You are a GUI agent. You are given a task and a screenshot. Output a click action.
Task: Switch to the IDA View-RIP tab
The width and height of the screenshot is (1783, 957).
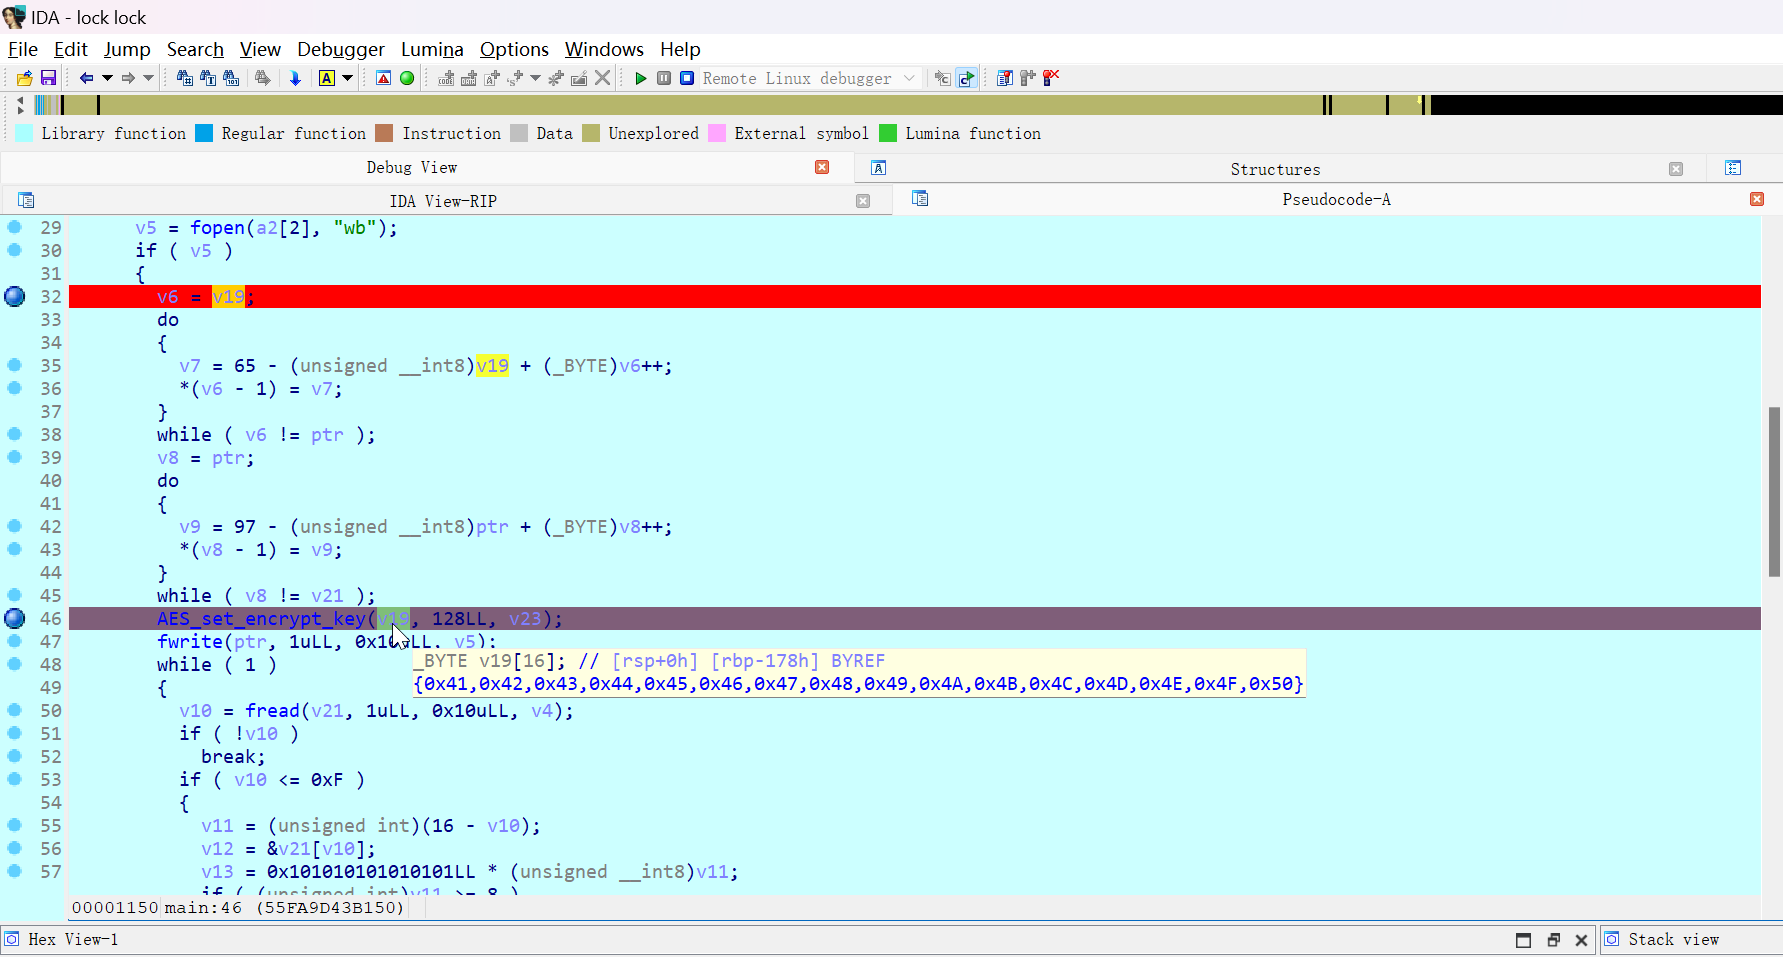tap(443, 201)
